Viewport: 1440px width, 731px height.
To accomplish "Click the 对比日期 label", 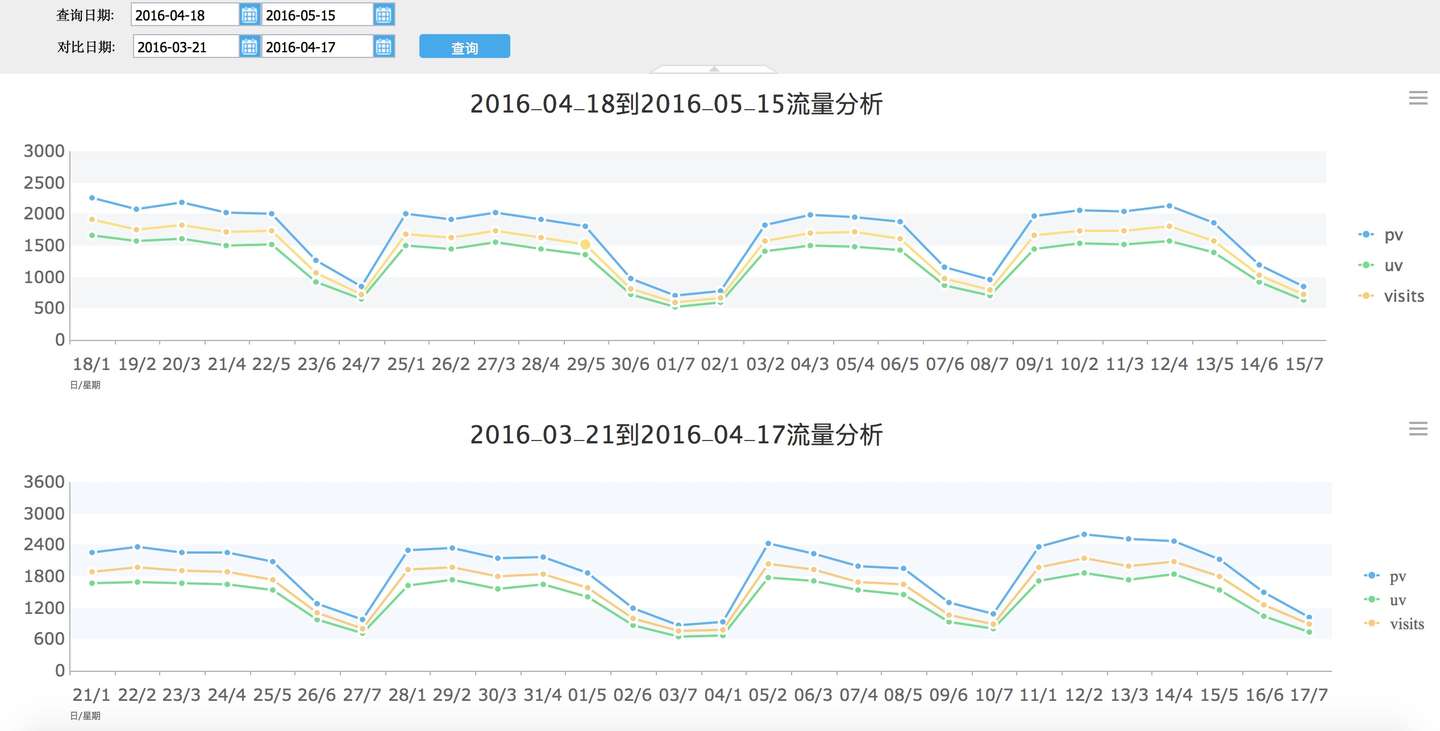I will [x=85, y=46].
